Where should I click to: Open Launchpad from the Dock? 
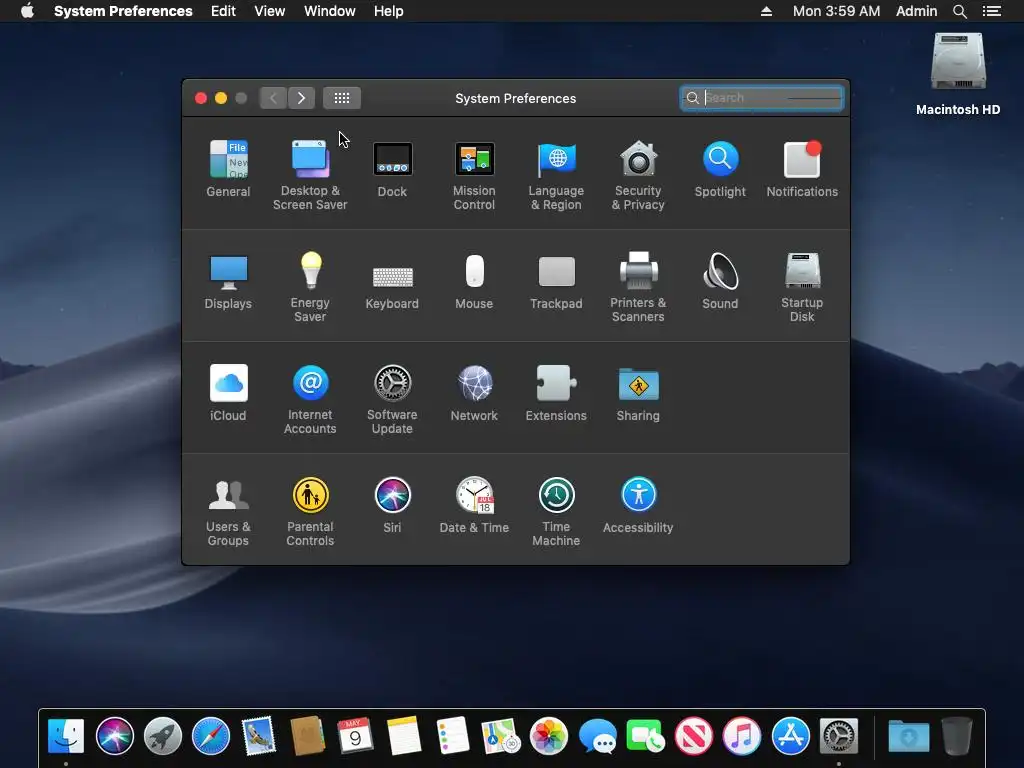tap(163, 736)
